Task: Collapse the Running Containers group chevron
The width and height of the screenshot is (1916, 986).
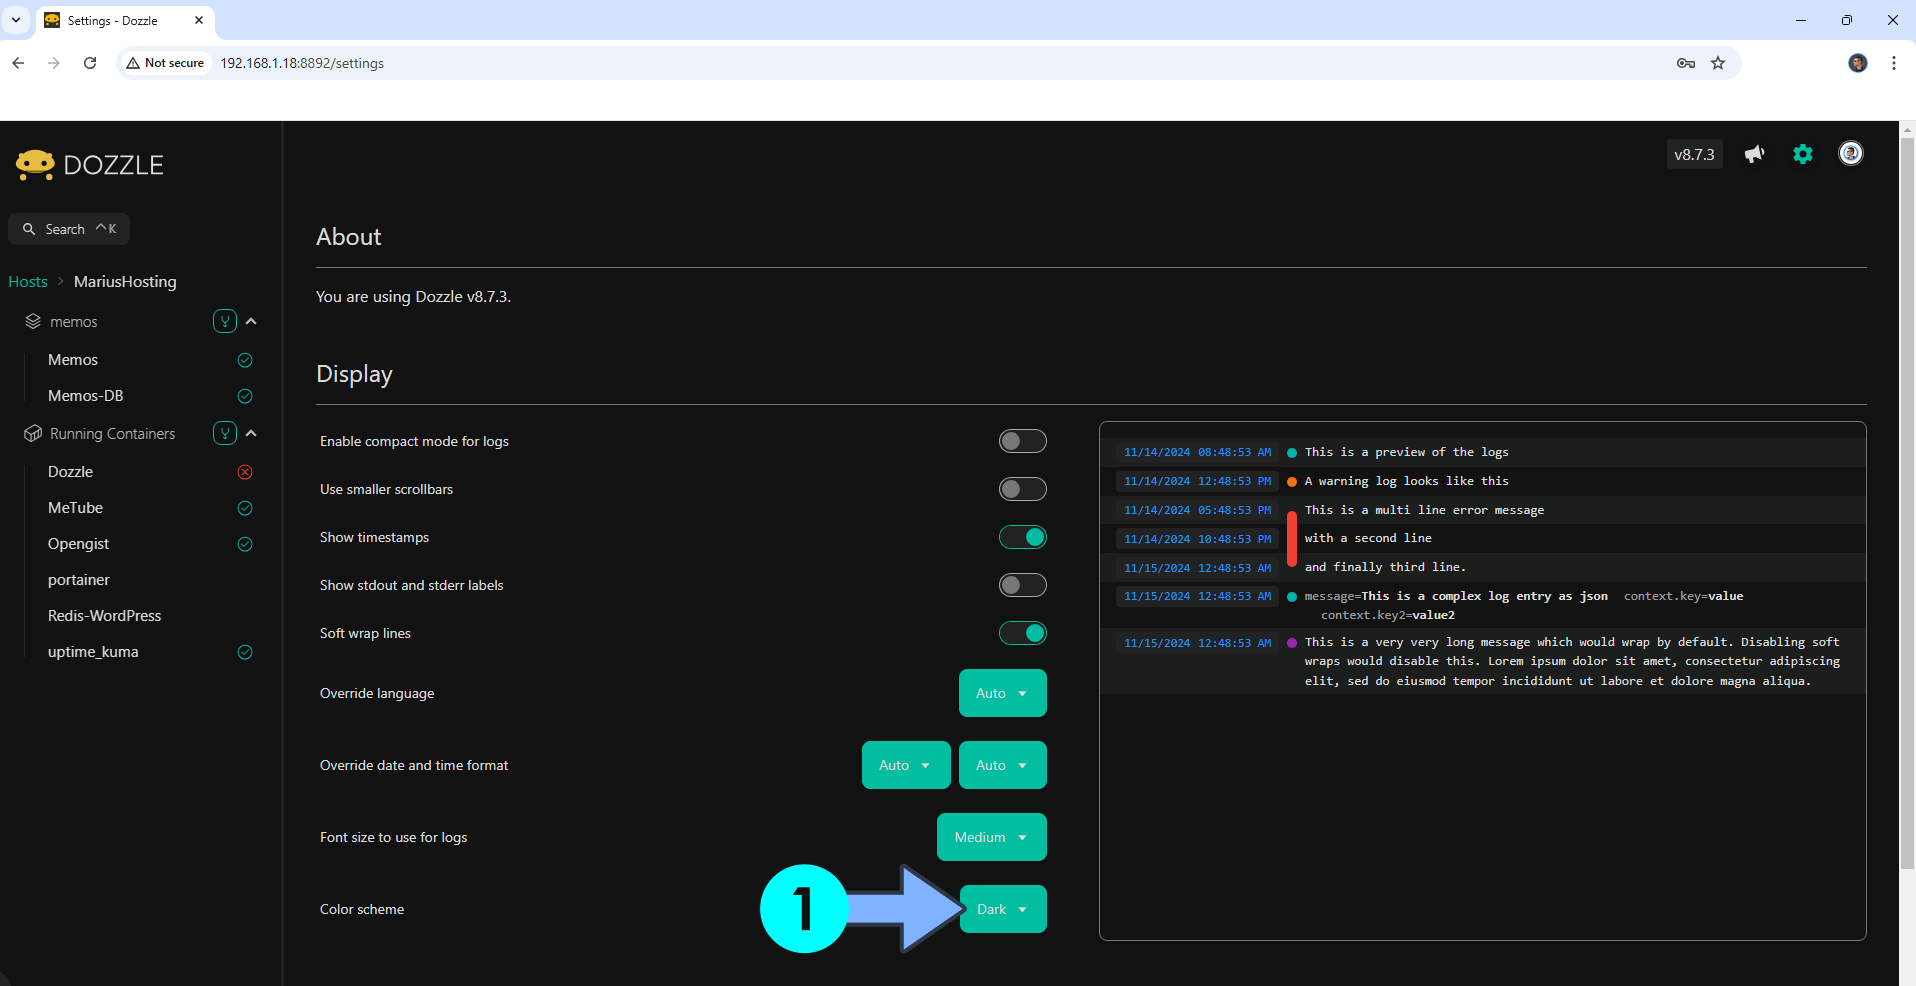Action: click(251, 433)
